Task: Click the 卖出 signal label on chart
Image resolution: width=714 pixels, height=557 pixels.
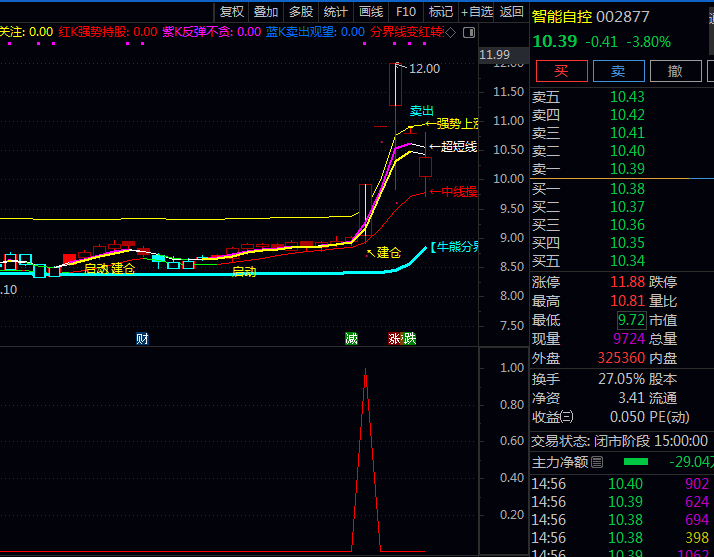Action: [x=422, y=110]
